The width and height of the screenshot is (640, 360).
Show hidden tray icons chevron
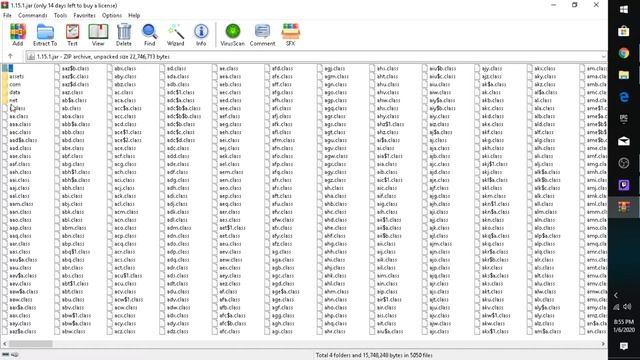click(x=616, y=295)
